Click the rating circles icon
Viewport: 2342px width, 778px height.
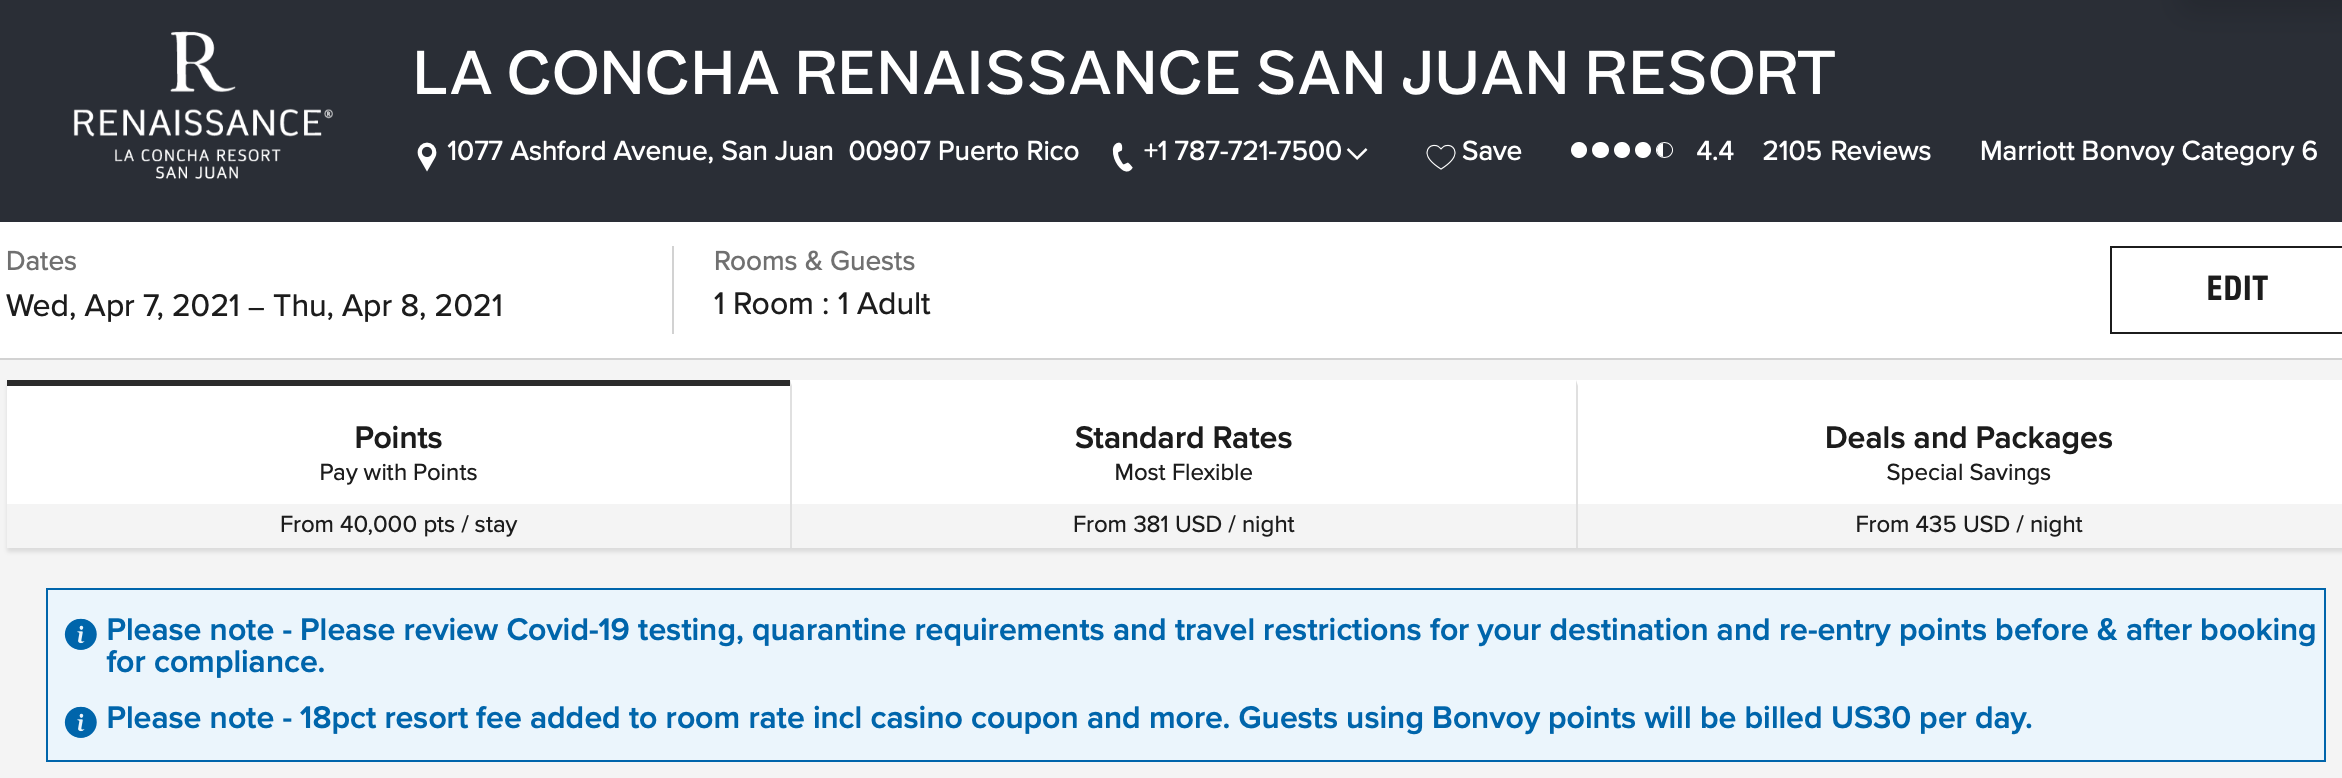pyautogui.click(x=1621, y=151)
